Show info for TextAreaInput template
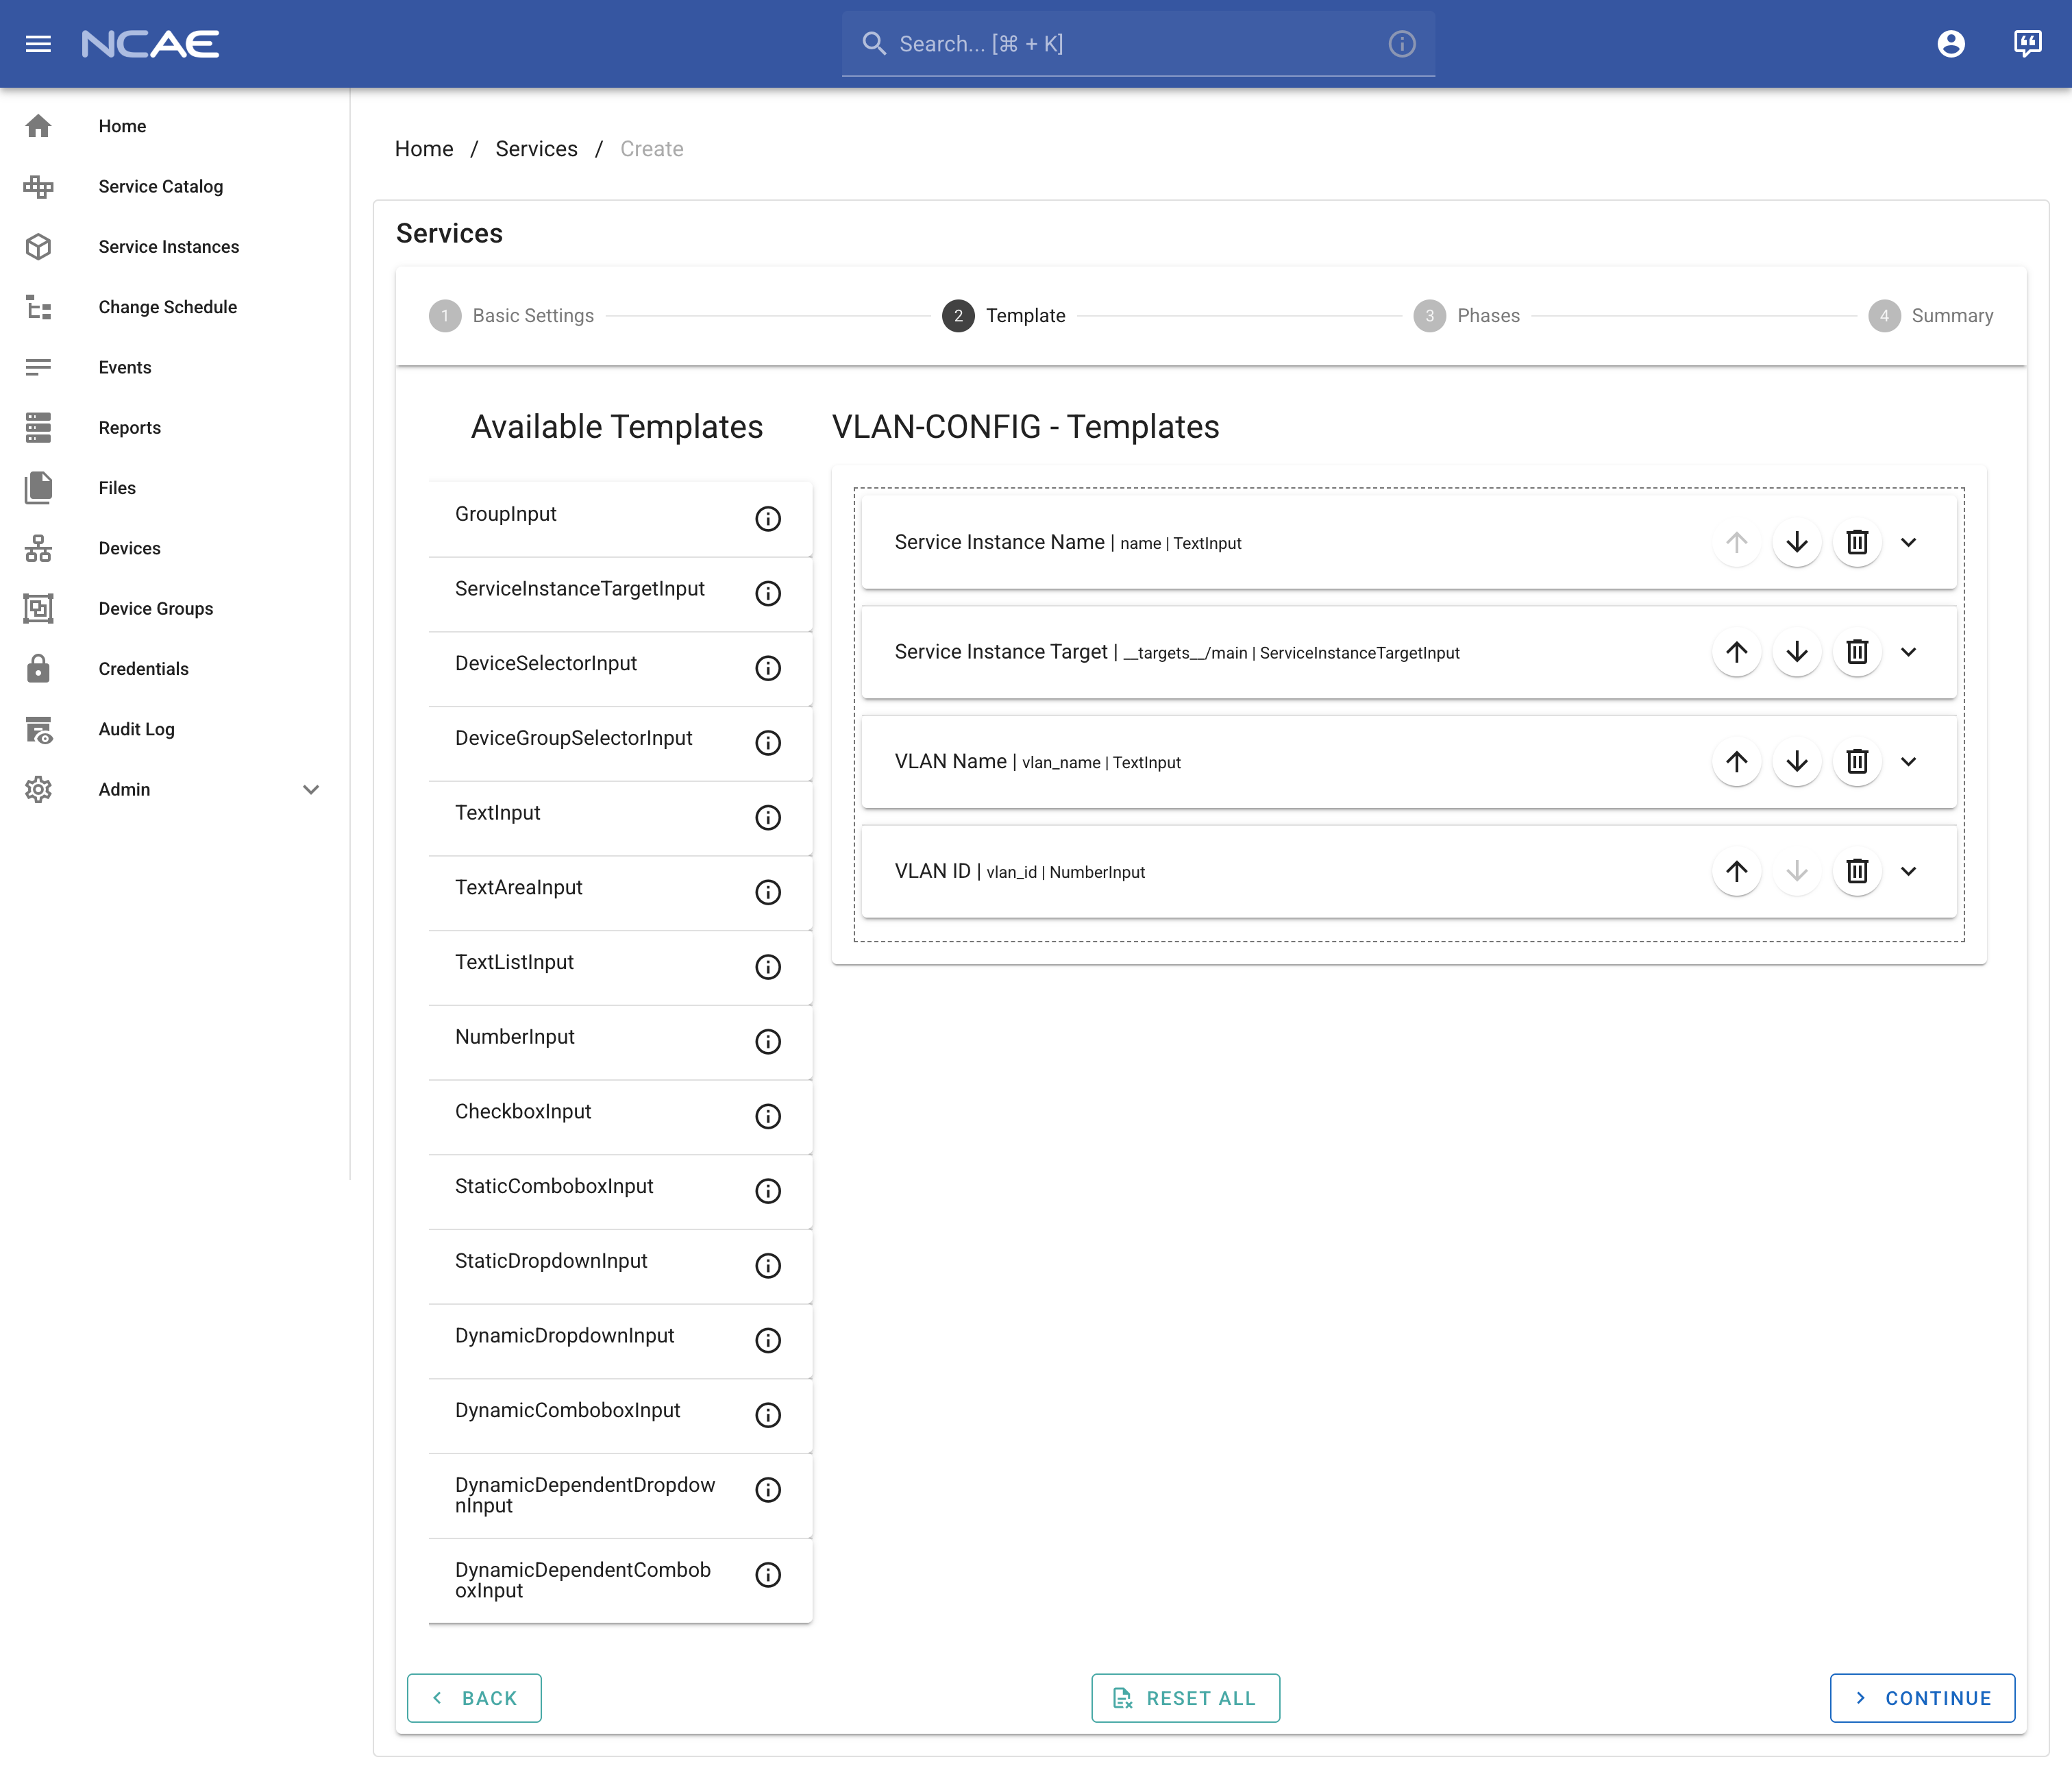This screenshot has width=2072, height=1779. pyautogui.click(x=768, y=892)
